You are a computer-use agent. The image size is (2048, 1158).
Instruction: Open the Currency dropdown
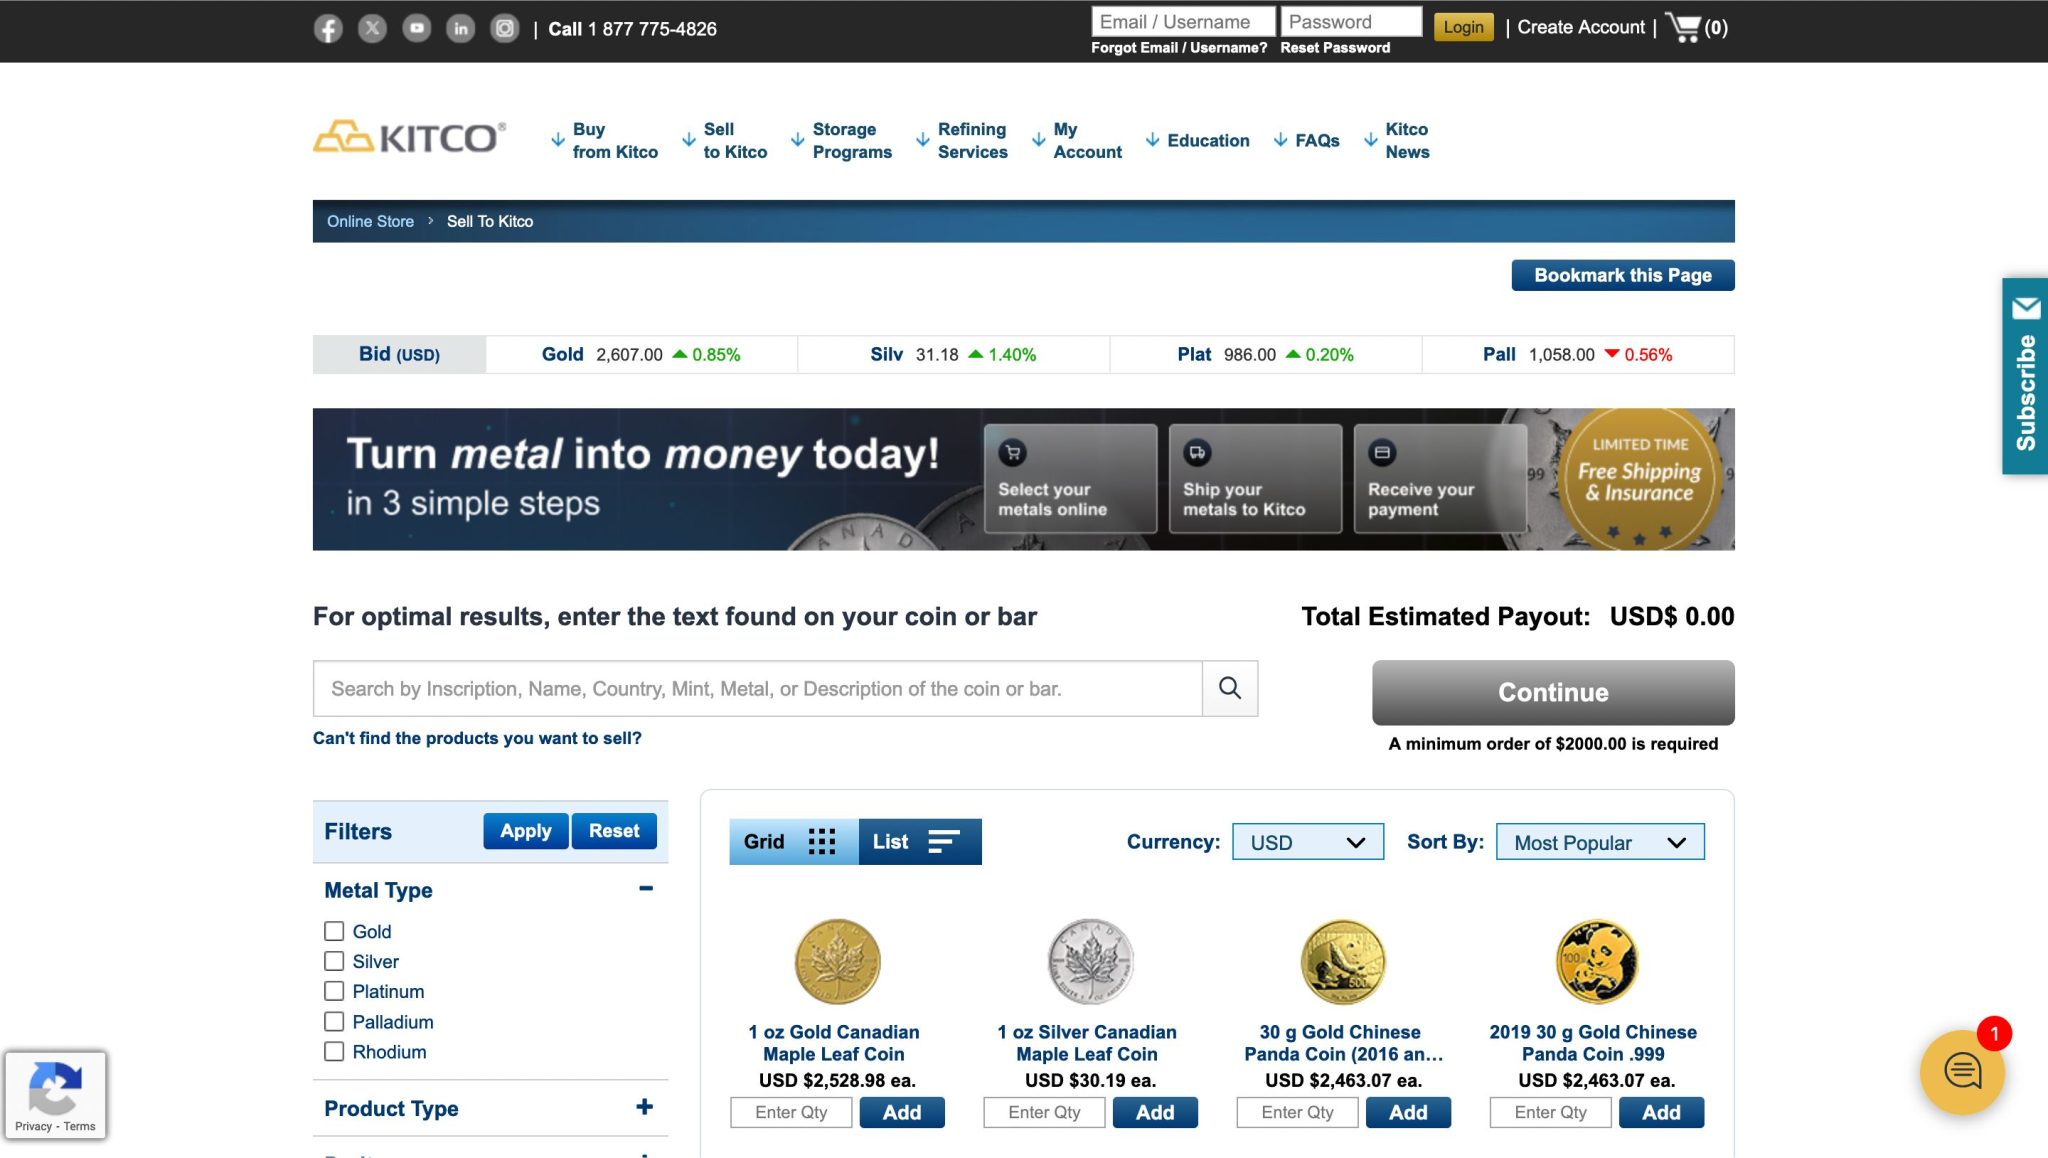click(1306, 841)
